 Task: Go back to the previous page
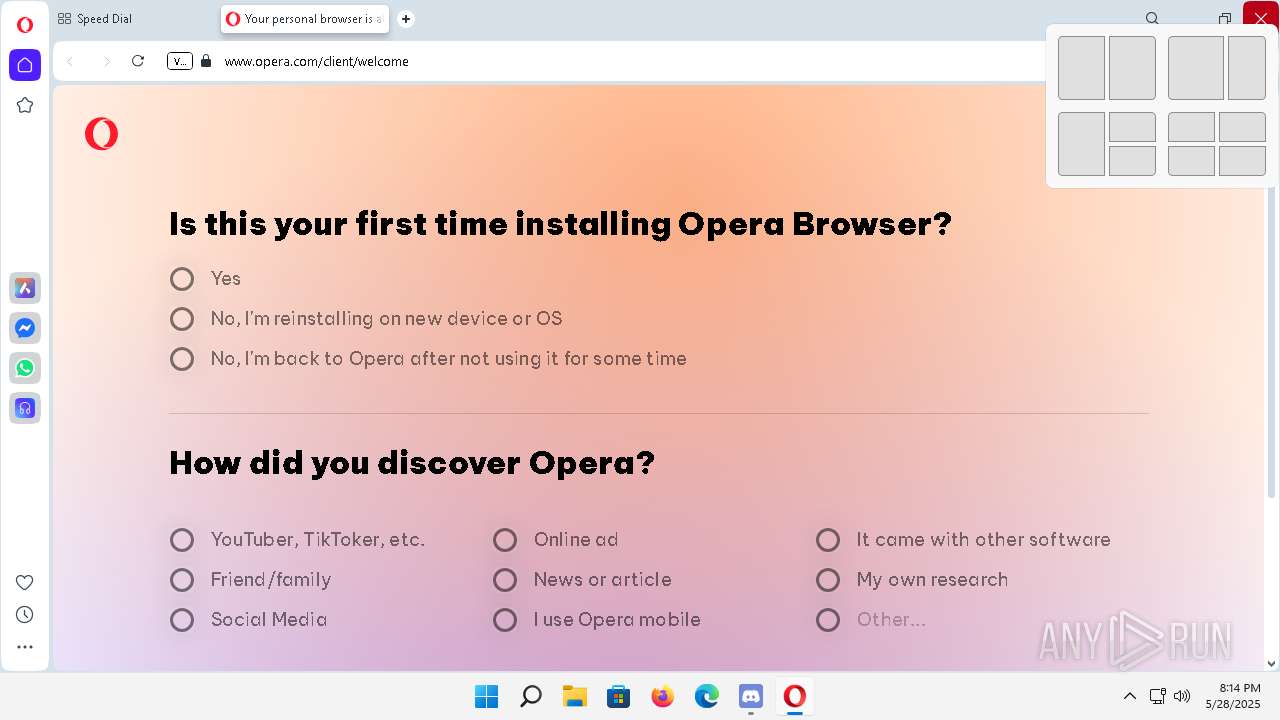(x=70, y=61)
